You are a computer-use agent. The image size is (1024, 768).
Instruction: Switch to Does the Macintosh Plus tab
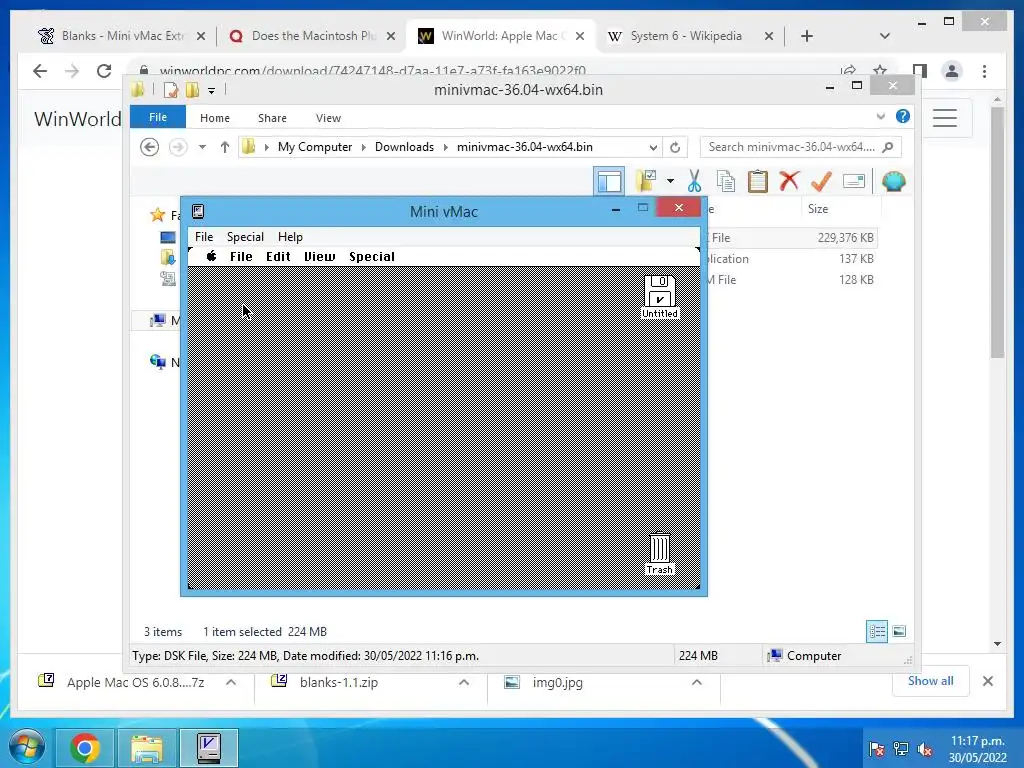click(x=313, y=36)
